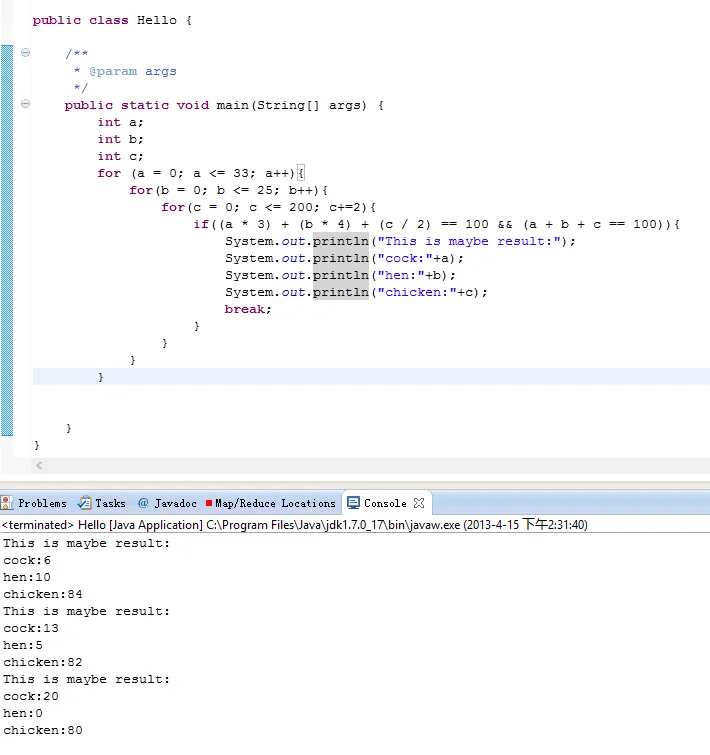
Task: Click println in the "This is maybe result:" statement
Action: pyautogui.click(x=341, y=241)
